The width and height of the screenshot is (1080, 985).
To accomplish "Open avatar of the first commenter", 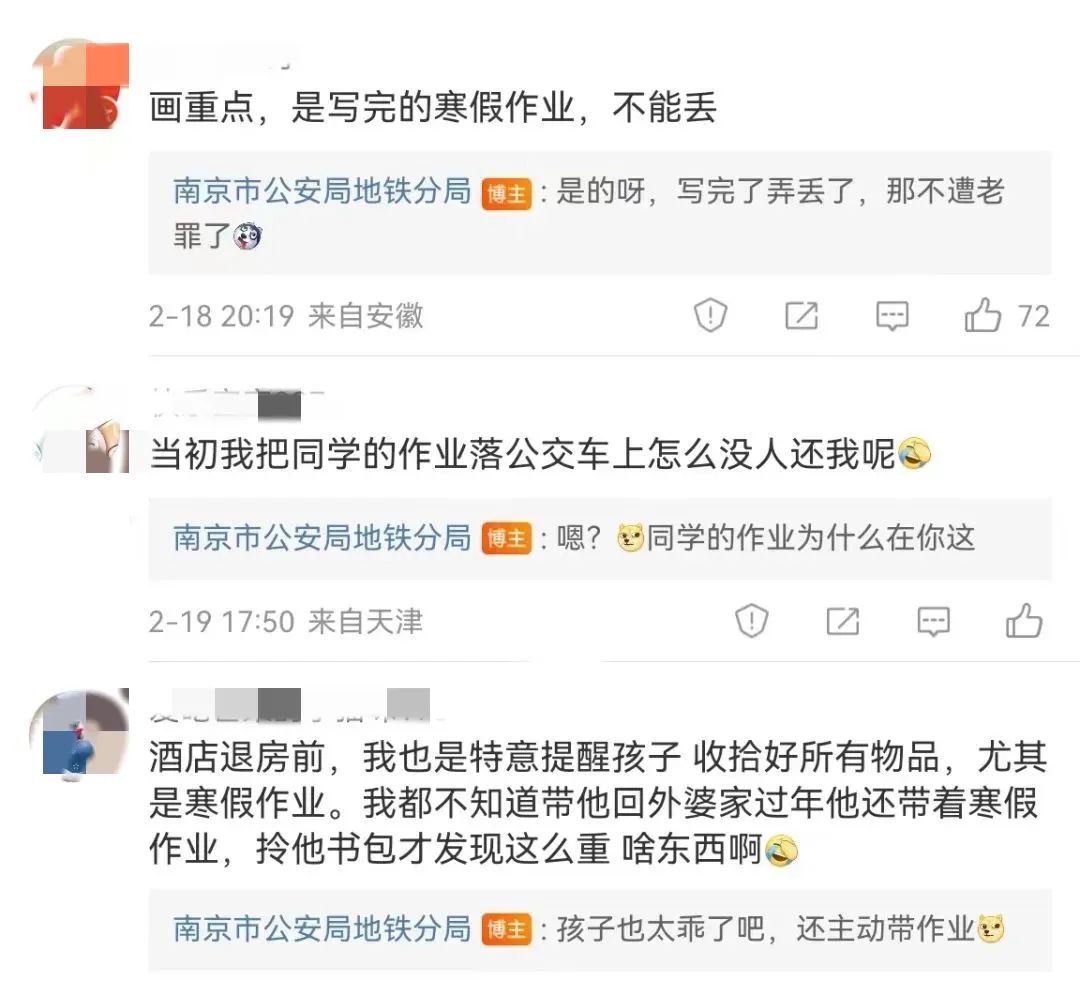I will click(80, 84).
